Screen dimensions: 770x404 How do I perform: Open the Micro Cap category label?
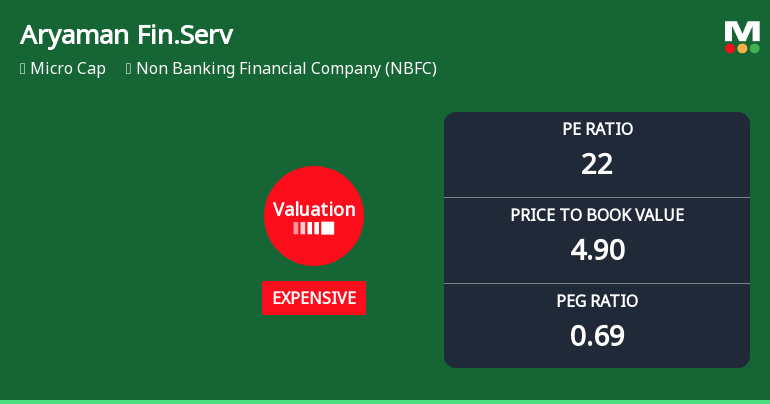(x=68, y=69)
